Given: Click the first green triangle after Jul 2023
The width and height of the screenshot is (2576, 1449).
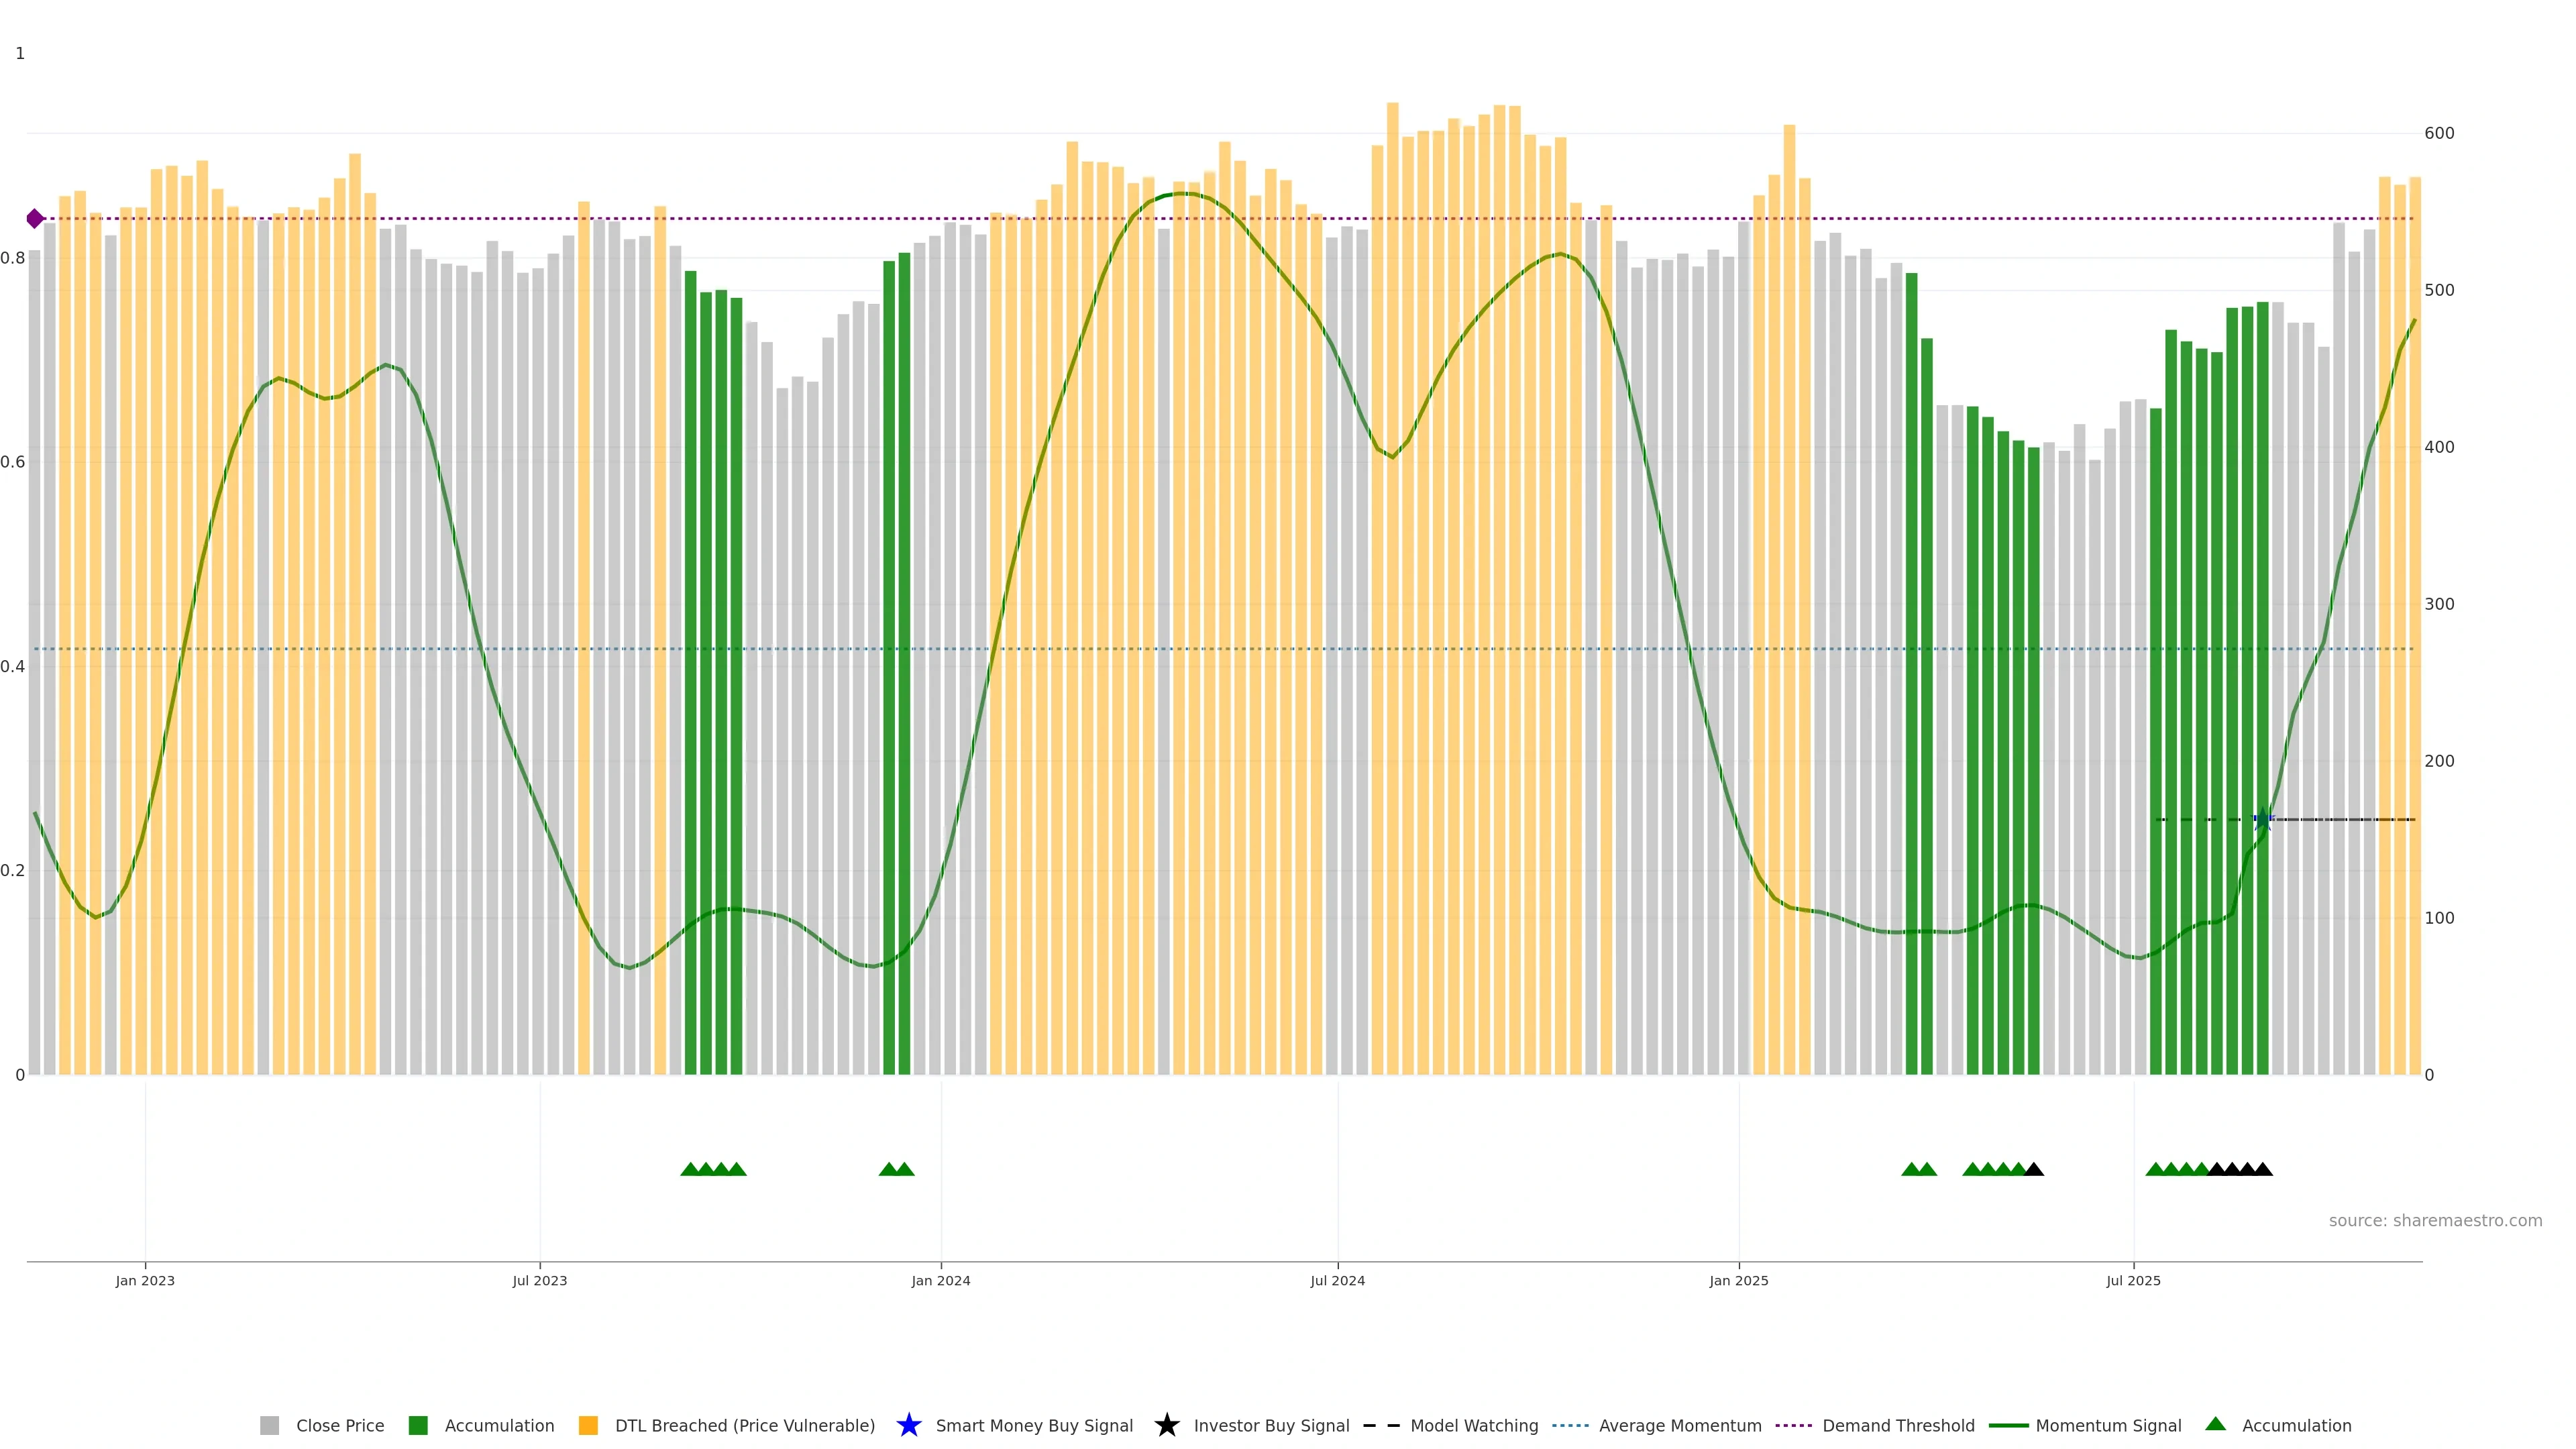Looking at the screenshot, I should pyautogui.click(x=690, y=1169).
